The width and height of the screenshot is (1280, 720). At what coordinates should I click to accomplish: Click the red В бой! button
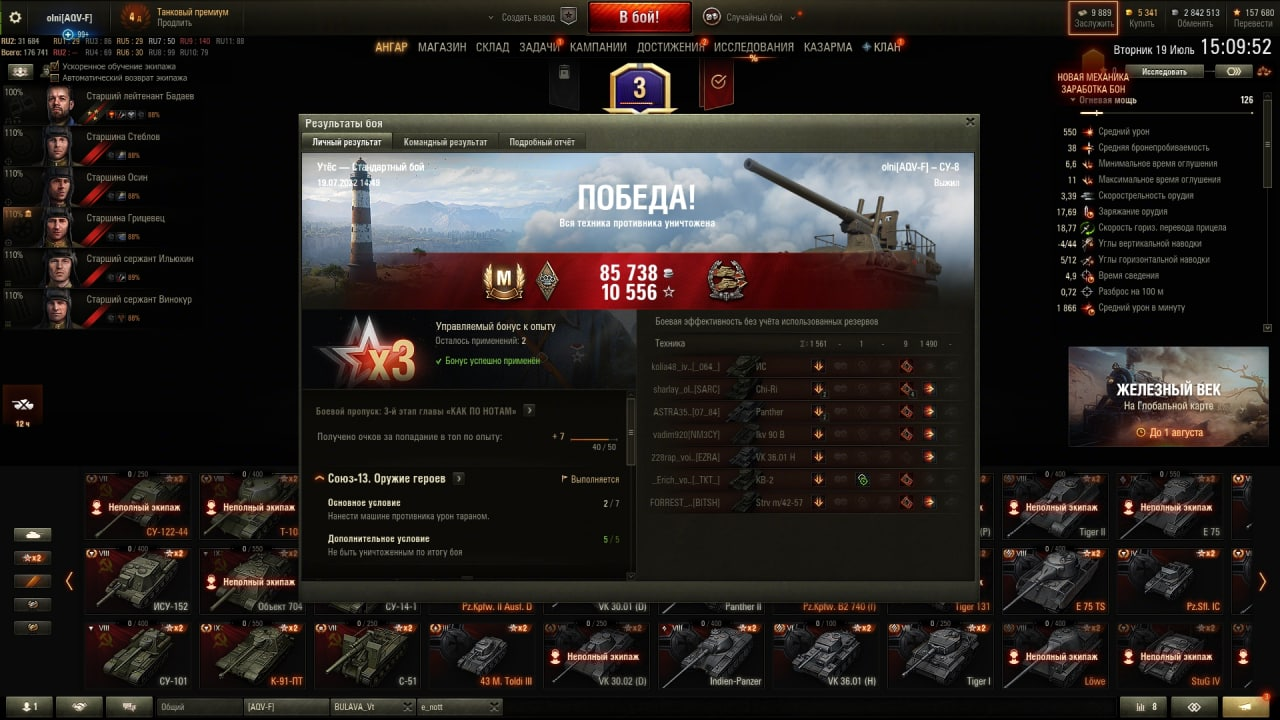tap(640, 17)
